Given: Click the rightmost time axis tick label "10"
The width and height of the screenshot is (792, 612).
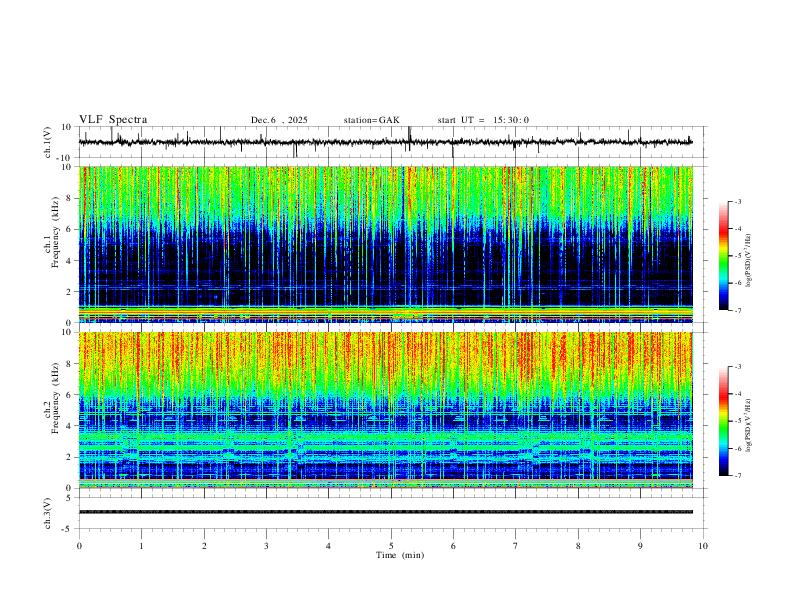Looking at the screenshot, I should (x=703, y=546).
